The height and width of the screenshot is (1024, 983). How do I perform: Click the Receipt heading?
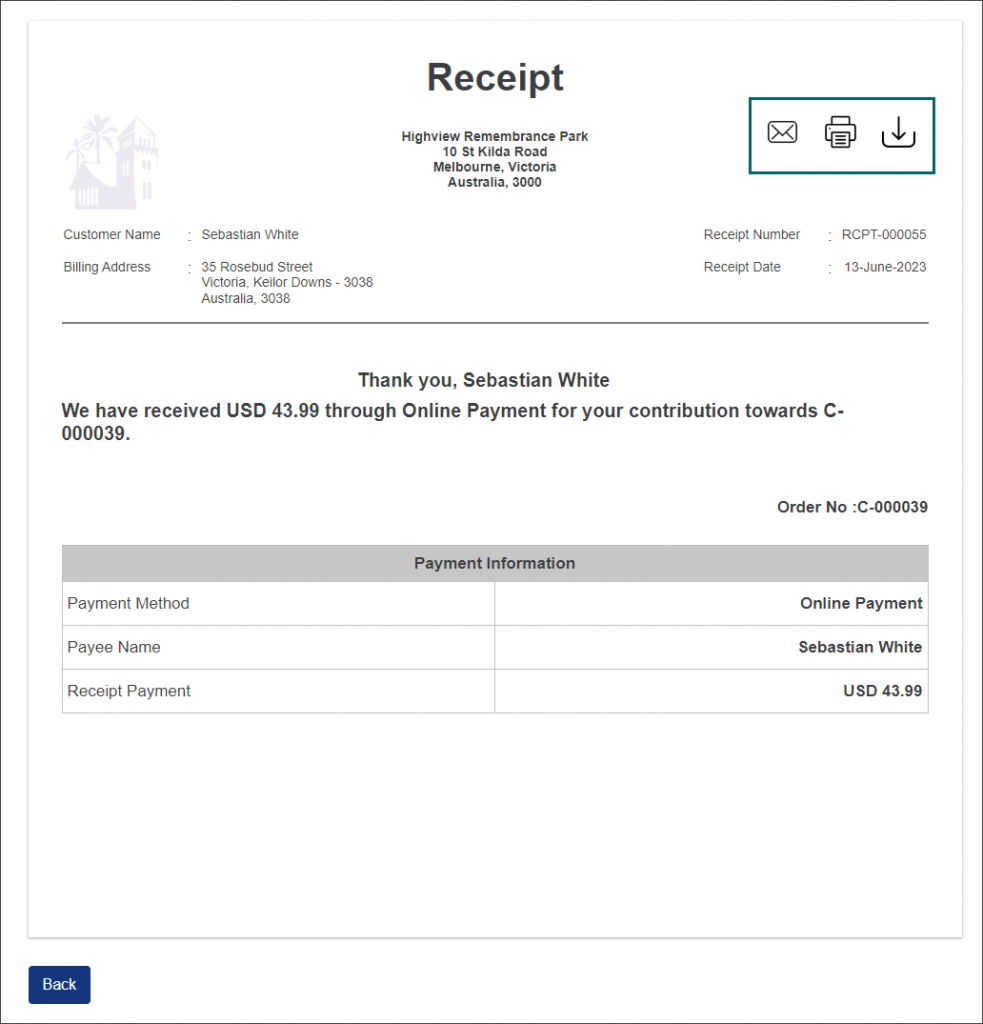[x=494, y=77]
